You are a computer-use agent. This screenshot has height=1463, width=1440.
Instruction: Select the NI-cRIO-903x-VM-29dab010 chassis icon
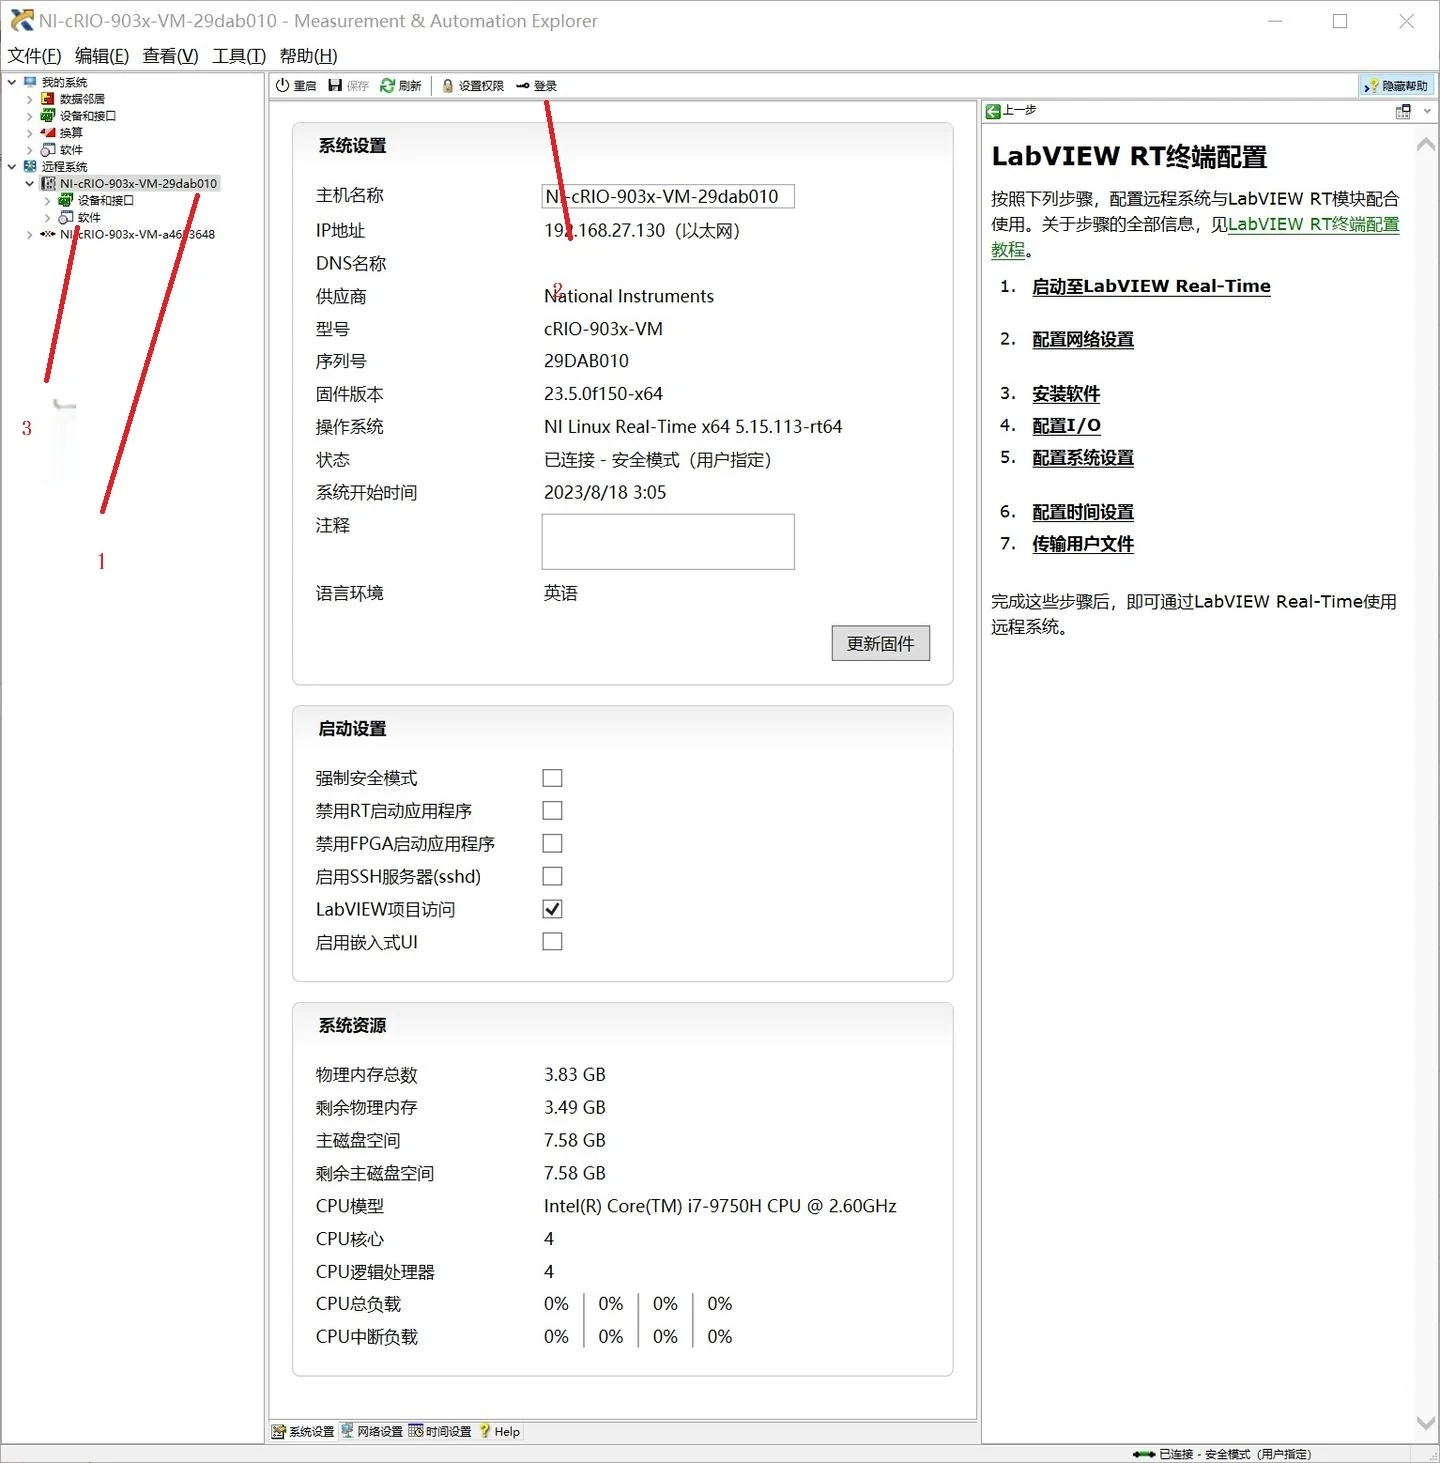(48, 183)
